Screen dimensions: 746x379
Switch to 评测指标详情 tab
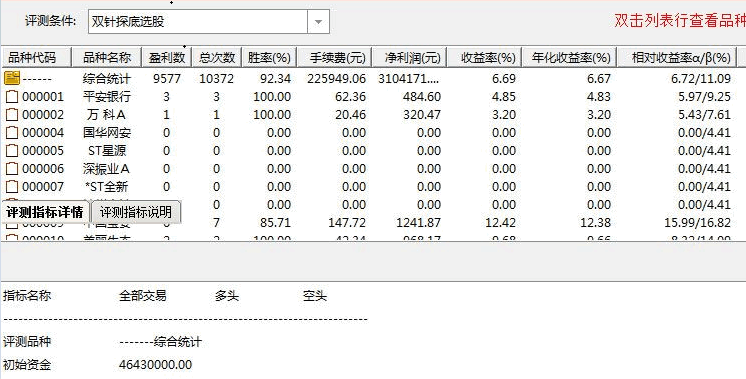coord(45,212)
